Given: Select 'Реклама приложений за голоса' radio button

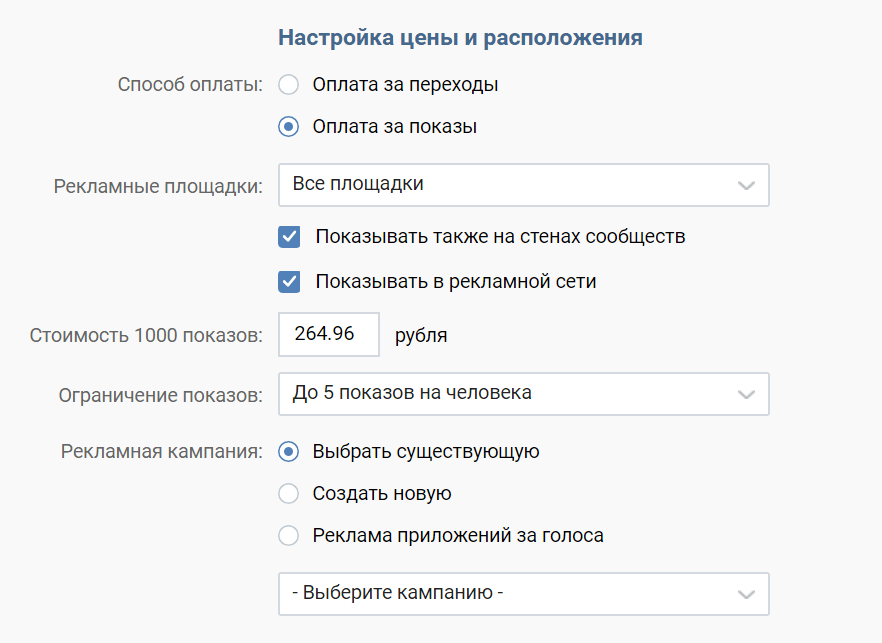Looking at the screenshot, I should point(289,536).
